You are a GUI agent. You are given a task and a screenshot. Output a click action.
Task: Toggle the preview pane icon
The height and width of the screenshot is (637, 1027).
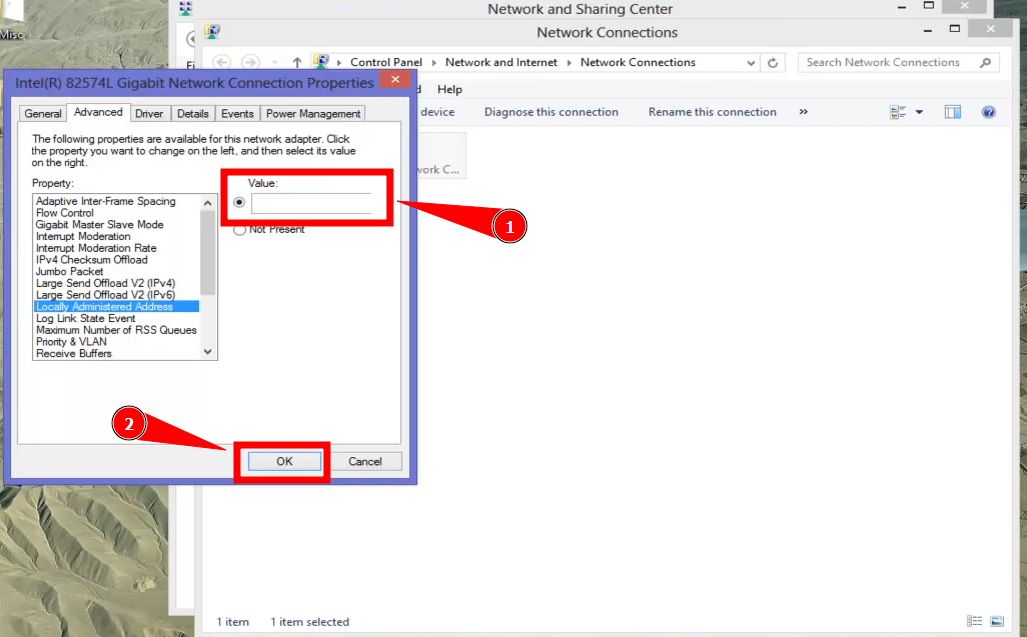(953, 112)
